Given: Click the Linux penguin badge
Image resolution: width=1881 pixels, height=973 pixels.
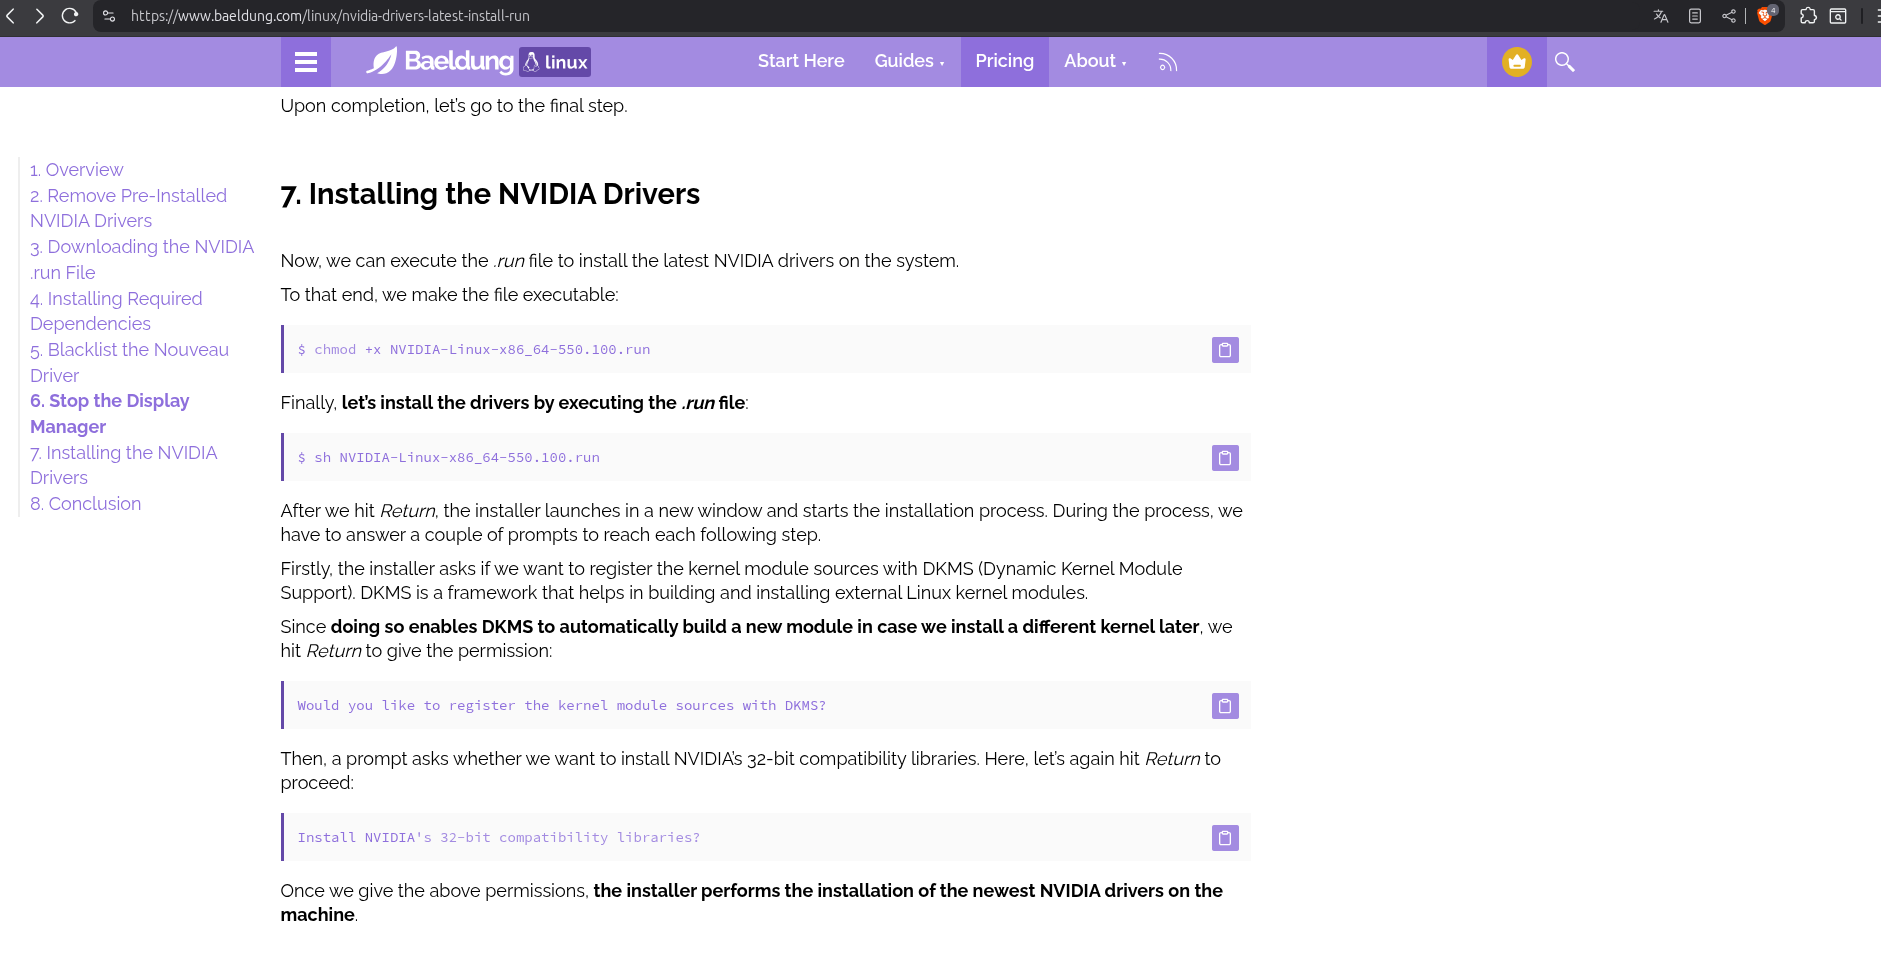Looking at the screenshot, I should click(555, 62).
